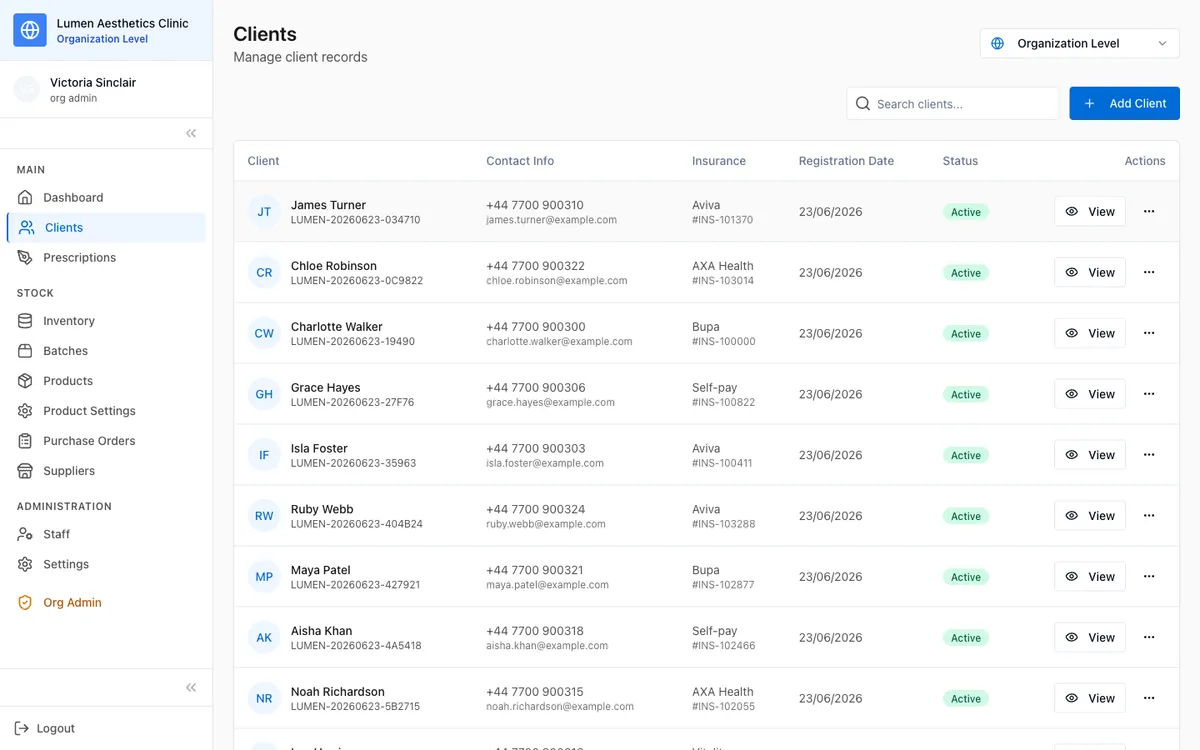View James Turner's record
The image size is (1200, 750).
[1090, 211]
